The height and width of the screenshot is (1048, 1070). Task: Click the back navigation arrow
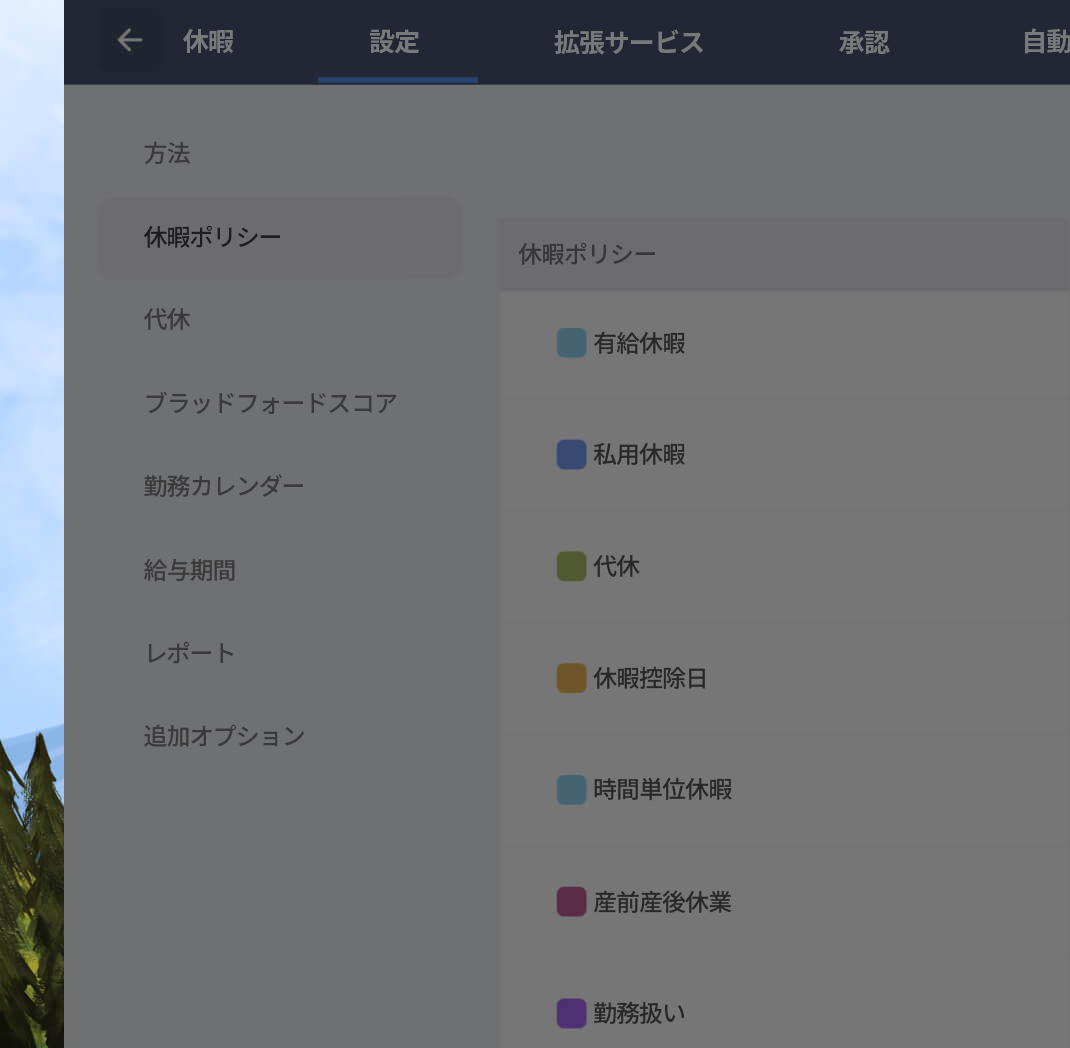coord(129,40)
